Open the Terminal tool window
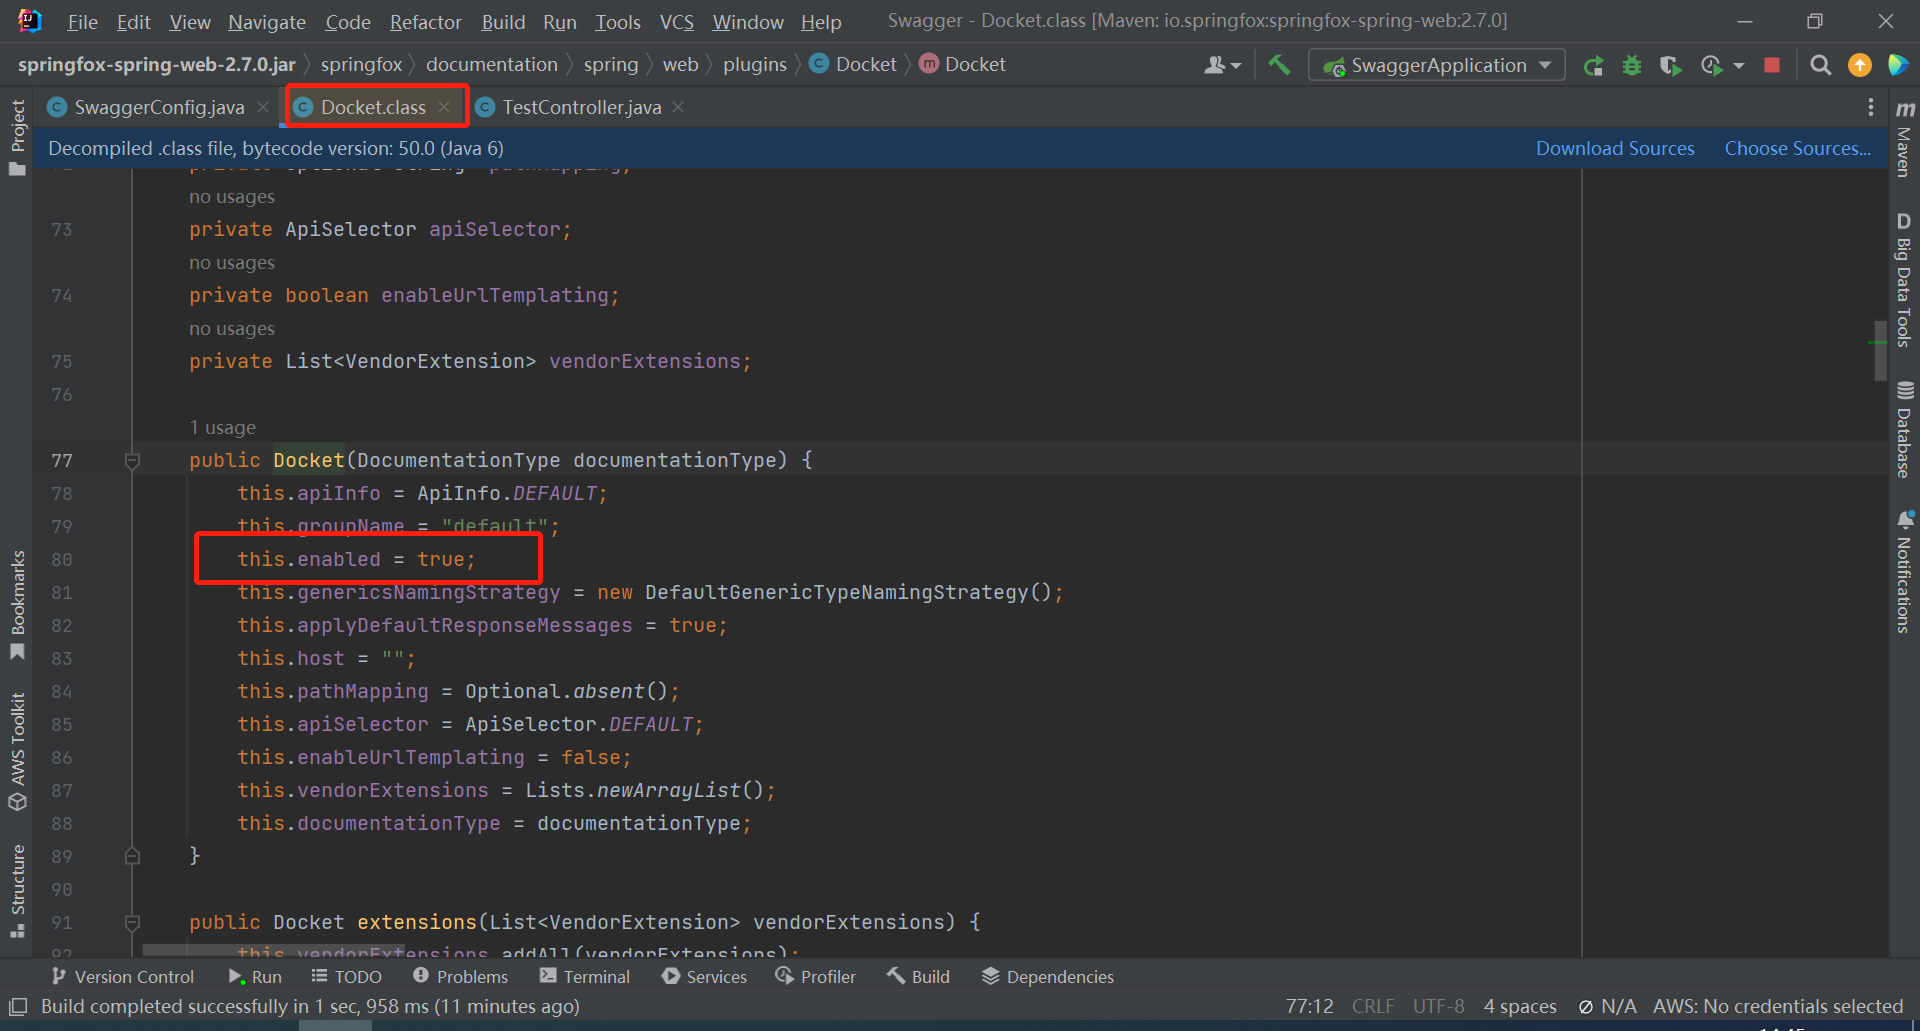The height and width of the screenshot is (1031, 1920). point(585,976)
